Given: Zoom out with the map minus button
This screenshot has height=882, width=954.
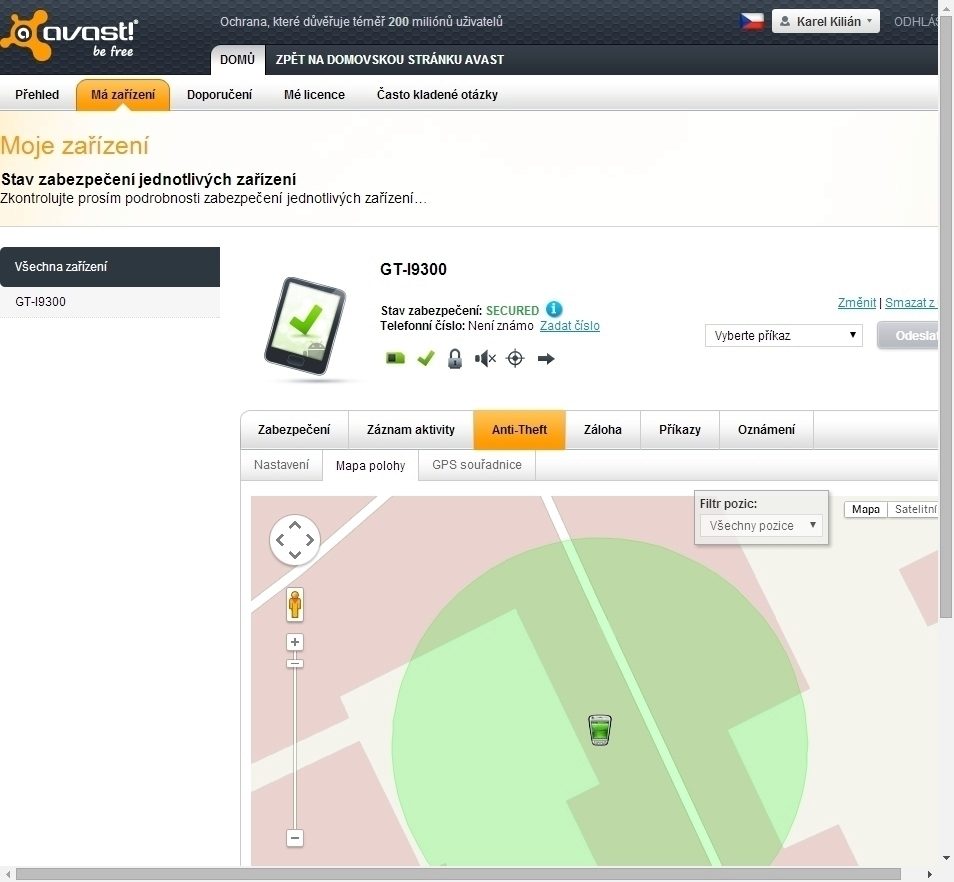Looking at the screenshot, I should click(295, 838).
